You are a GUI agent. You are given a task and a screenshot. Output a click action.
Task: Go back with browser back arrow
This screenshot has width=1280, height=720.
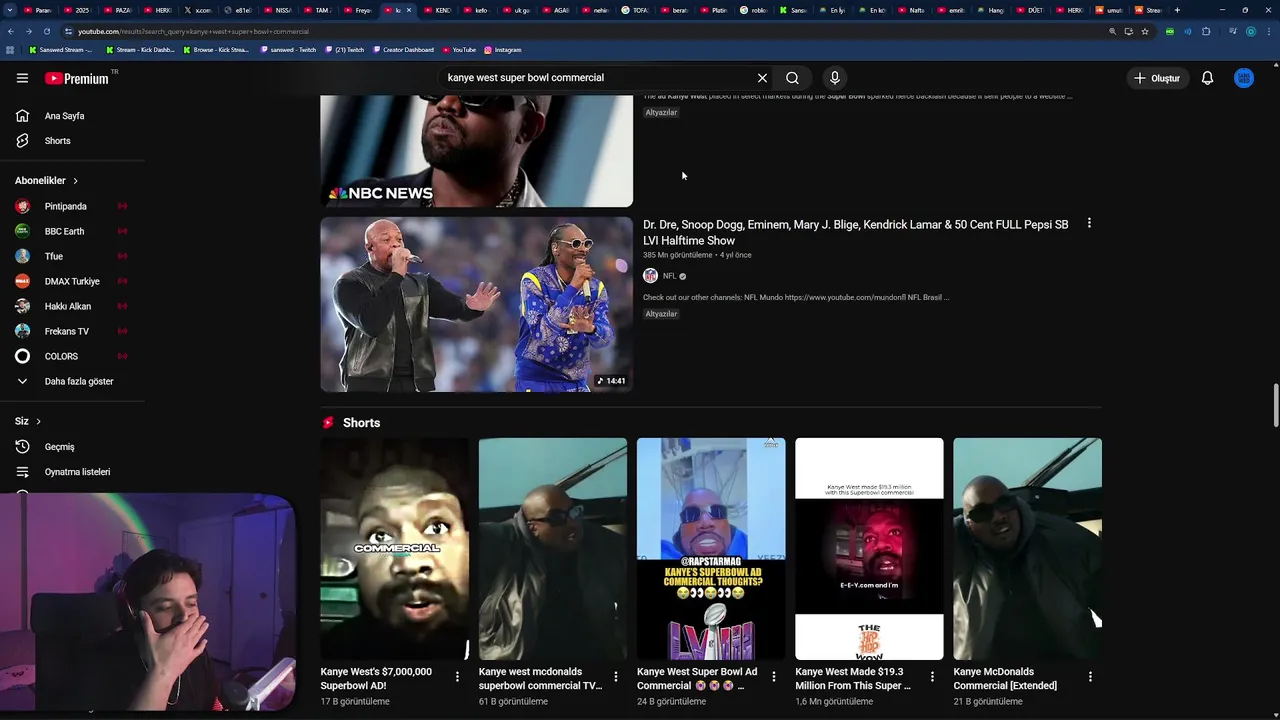[x=11, y=31]
